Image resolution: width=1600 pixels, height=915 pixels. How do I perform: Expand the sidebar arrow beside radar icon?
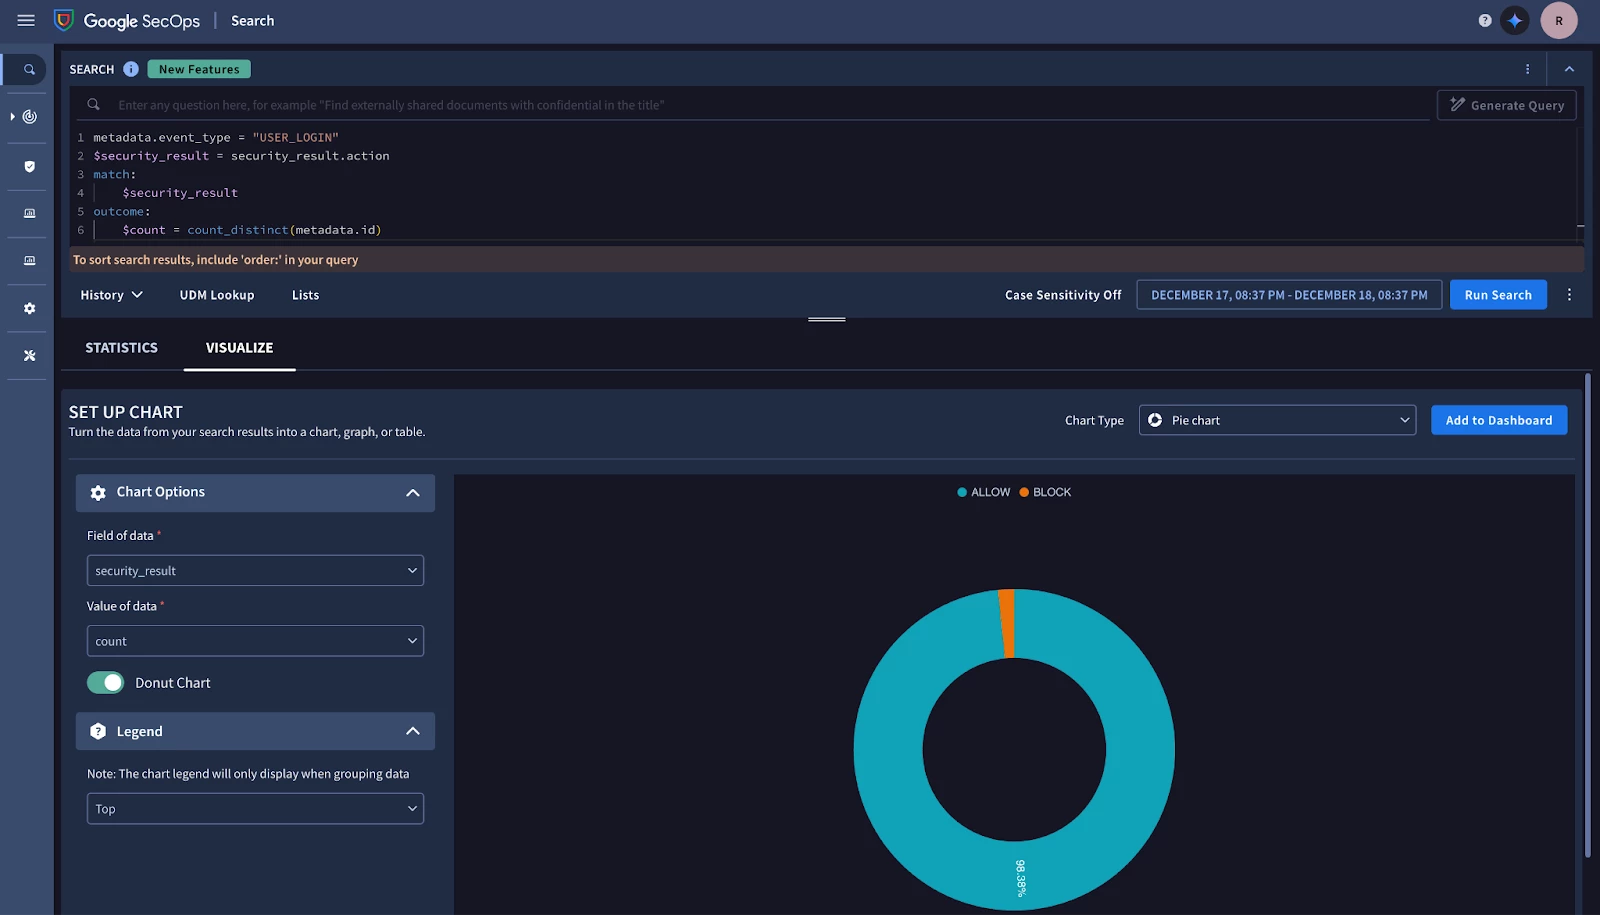(x=12, y=117)
